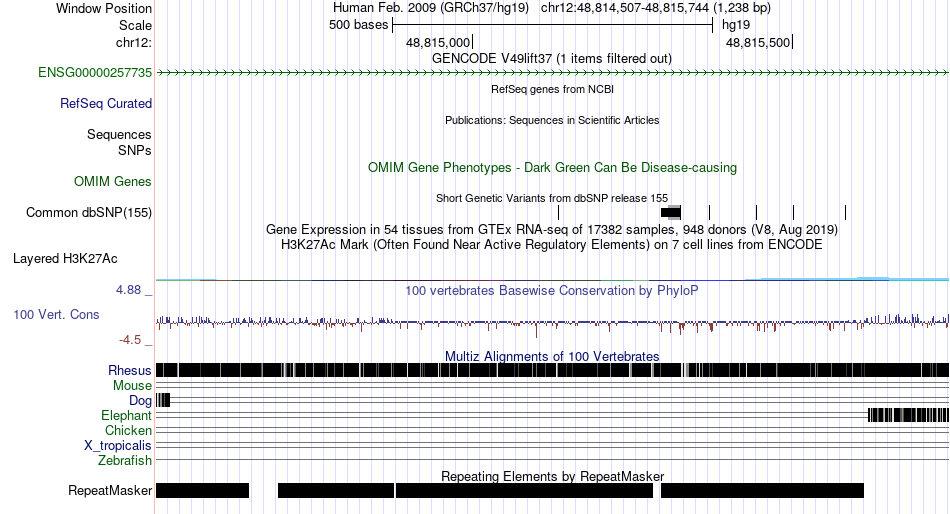Select the Elephant alignment row label
The height and width of the screenshot is (514, 950).
coord(126,416)
